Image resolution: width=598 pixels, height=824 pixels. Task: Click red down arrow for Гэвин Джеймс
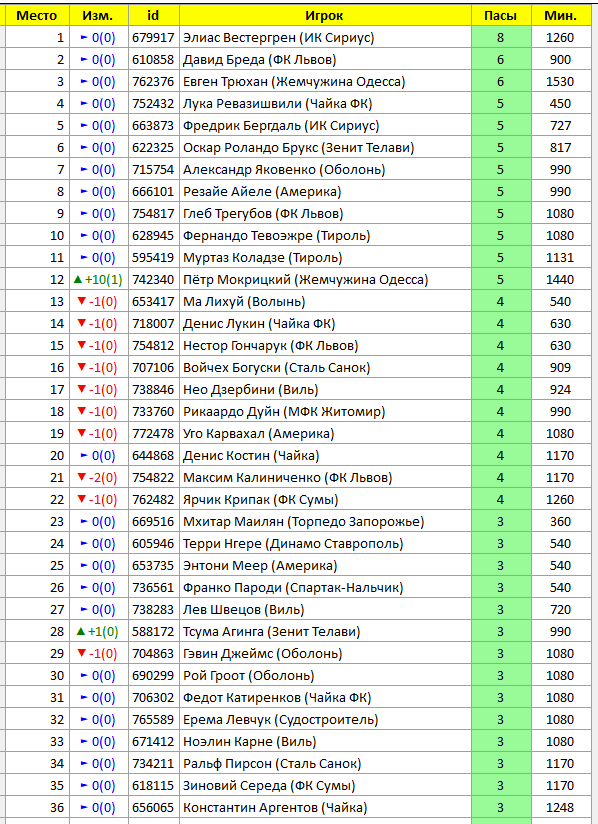click(x=81, y=653)
